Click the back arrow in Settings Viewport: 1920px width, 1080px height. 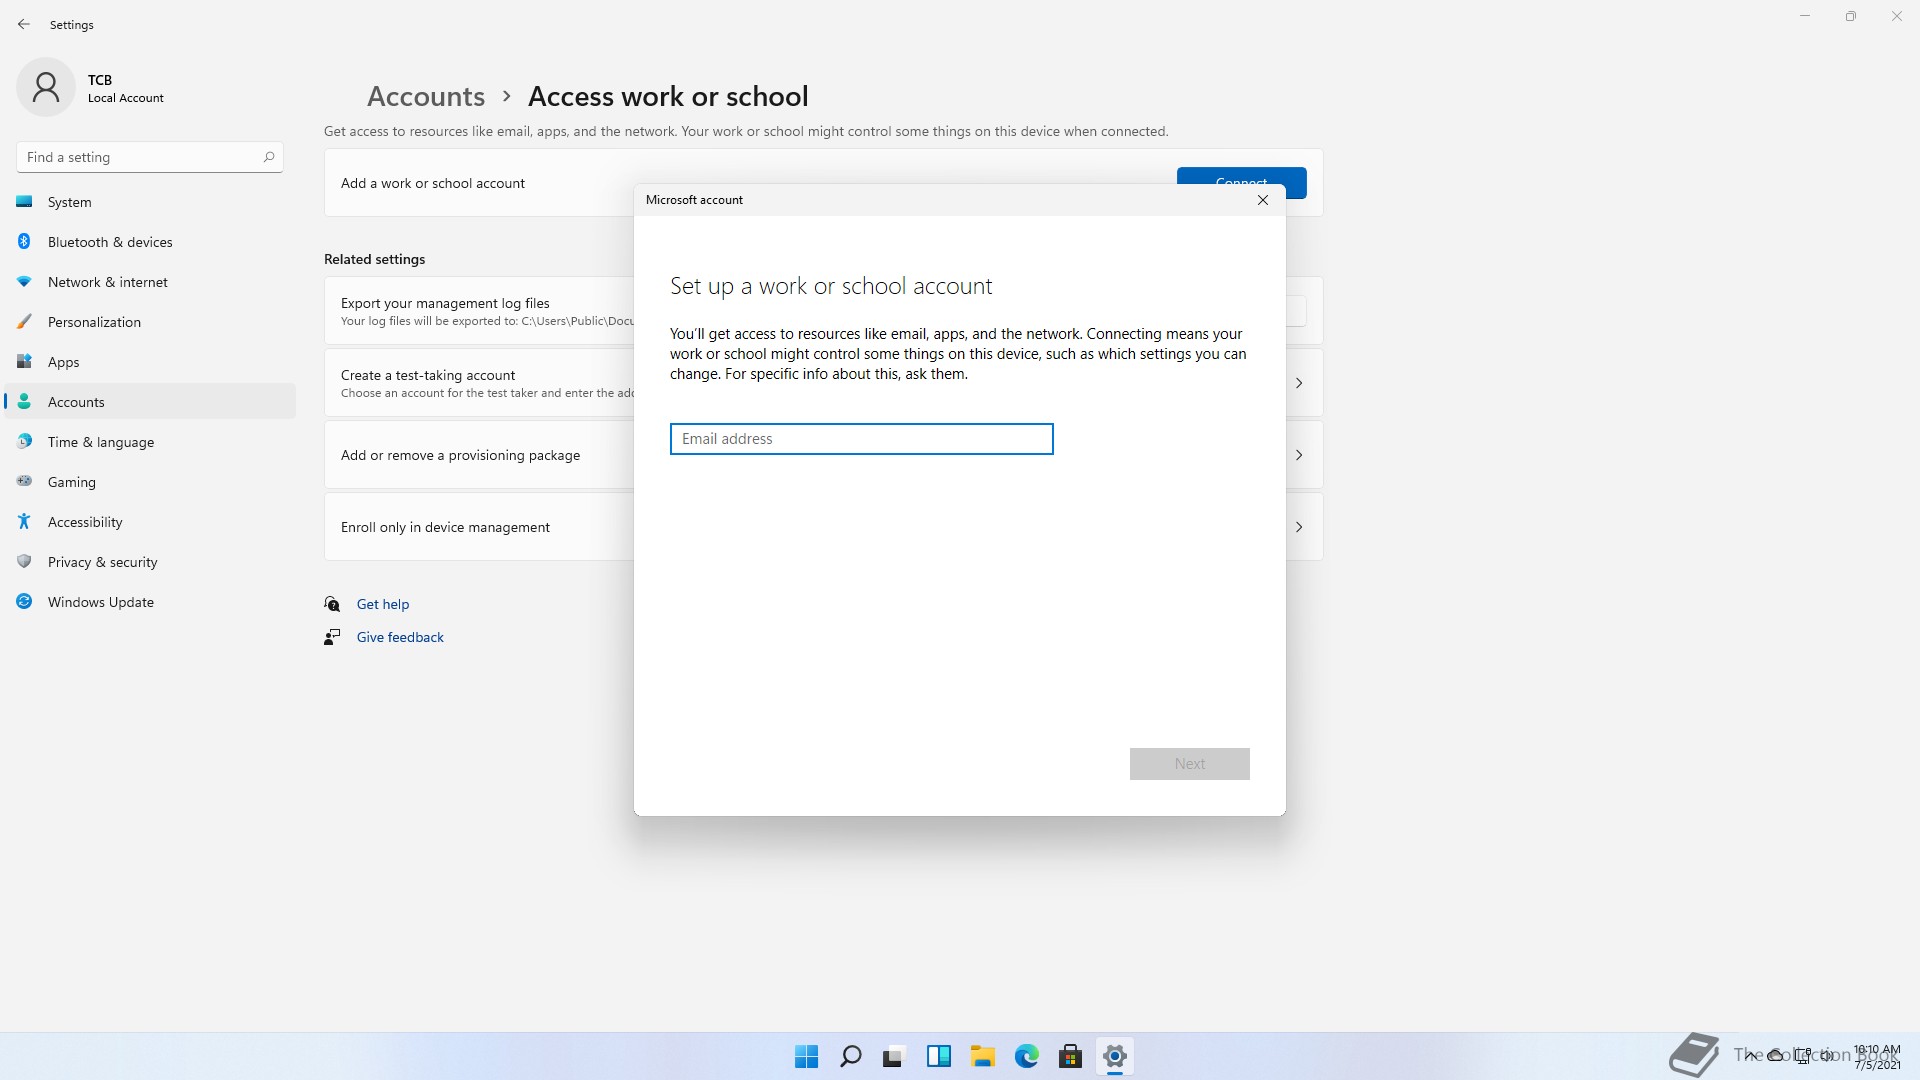click(24, 24)
